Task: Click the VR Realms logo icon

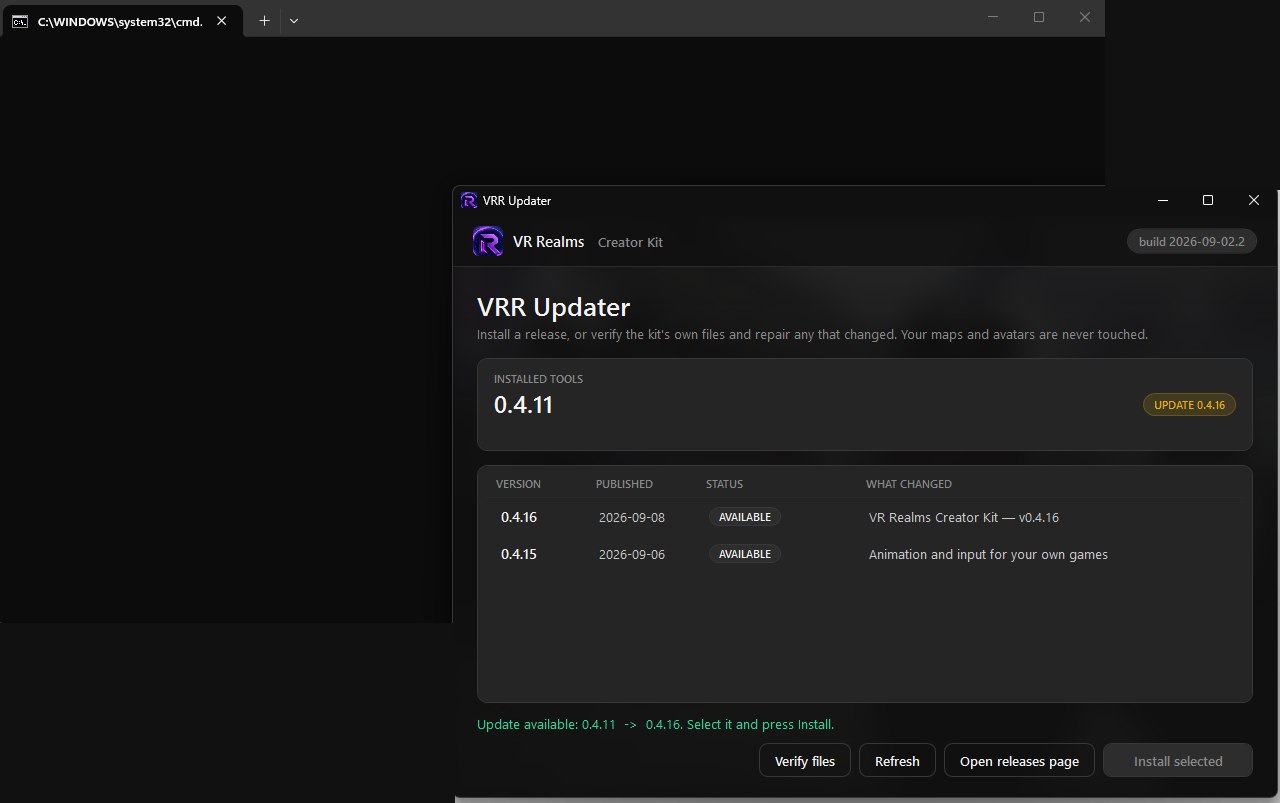Action: click(488, 241)
